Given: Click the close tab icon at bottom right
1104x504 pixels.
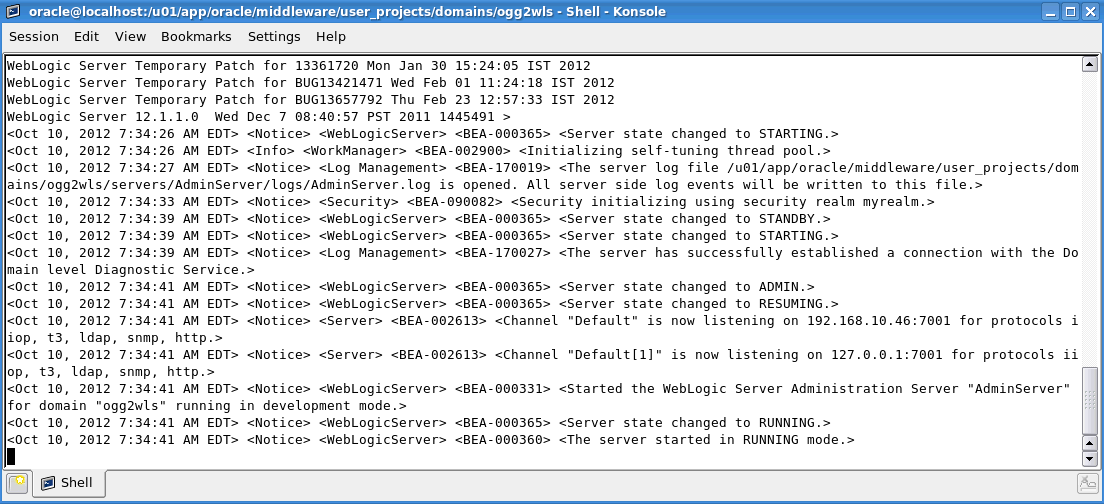Looking at the screenshot, I should pos(1087,484).
